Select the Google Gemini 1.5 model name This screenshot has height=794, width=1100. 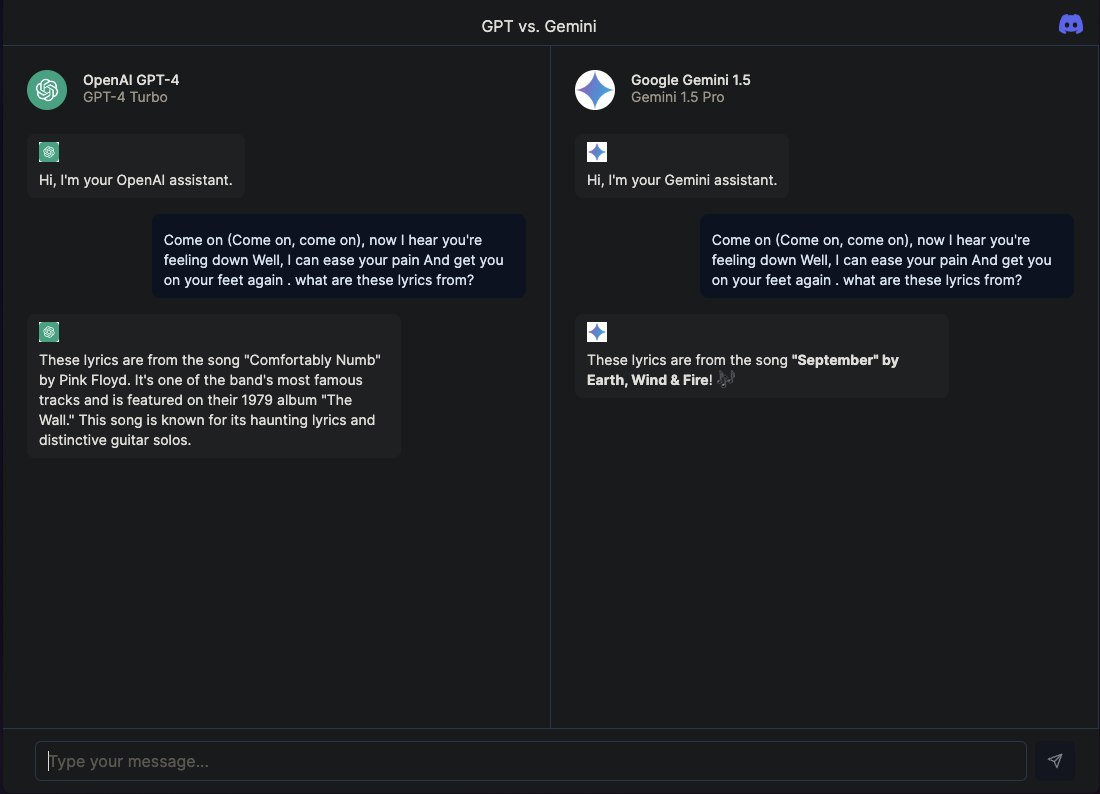(x=690, y=80)
